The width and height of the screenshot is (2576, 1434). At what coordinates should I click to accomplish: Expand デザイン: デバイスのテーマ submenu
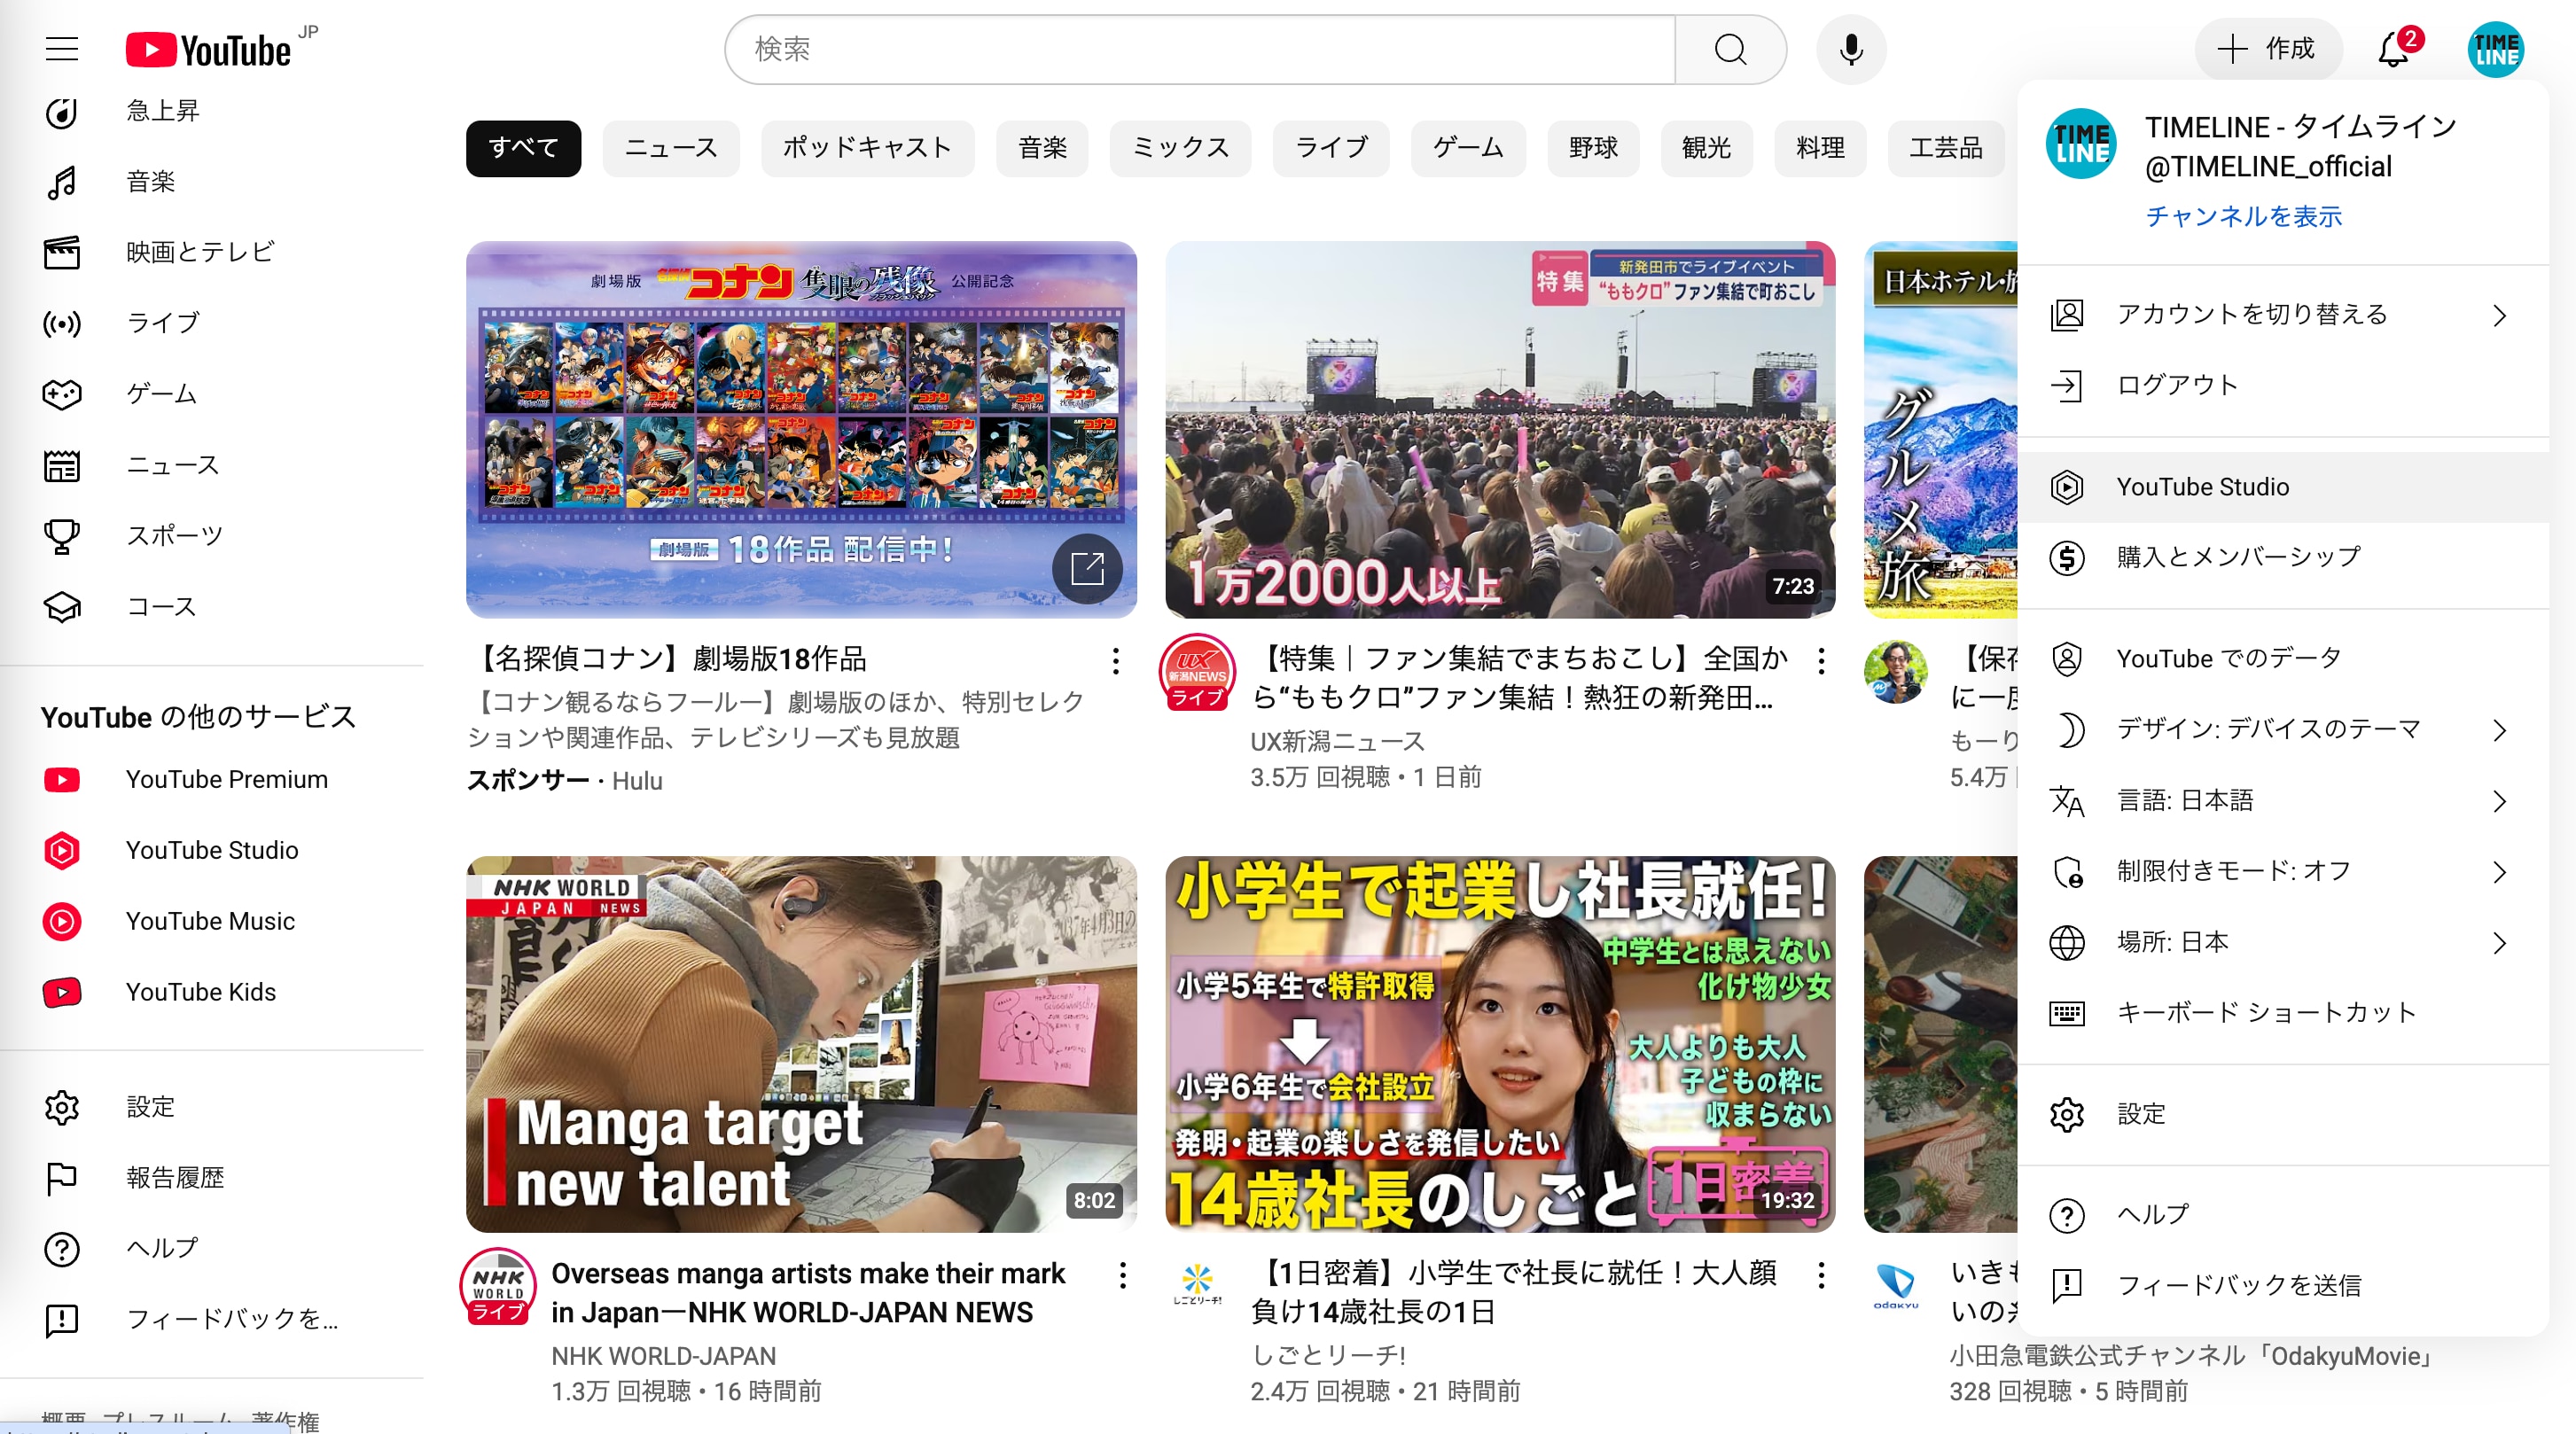[x=2283, y=730]
